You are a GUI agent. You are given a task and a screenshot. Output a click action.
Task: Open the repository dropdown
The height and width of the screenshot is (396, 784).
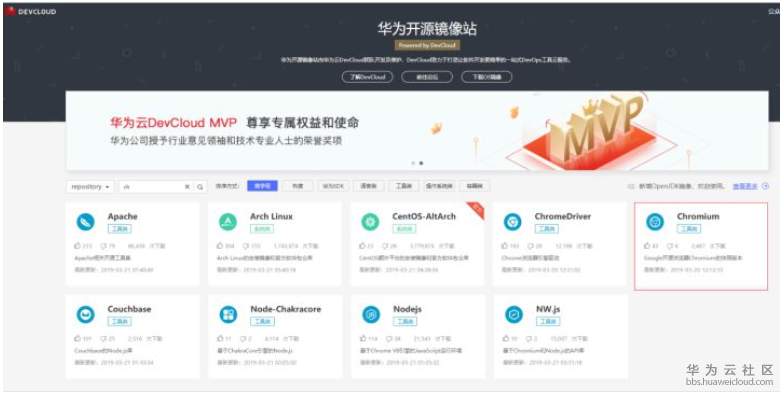90,186
